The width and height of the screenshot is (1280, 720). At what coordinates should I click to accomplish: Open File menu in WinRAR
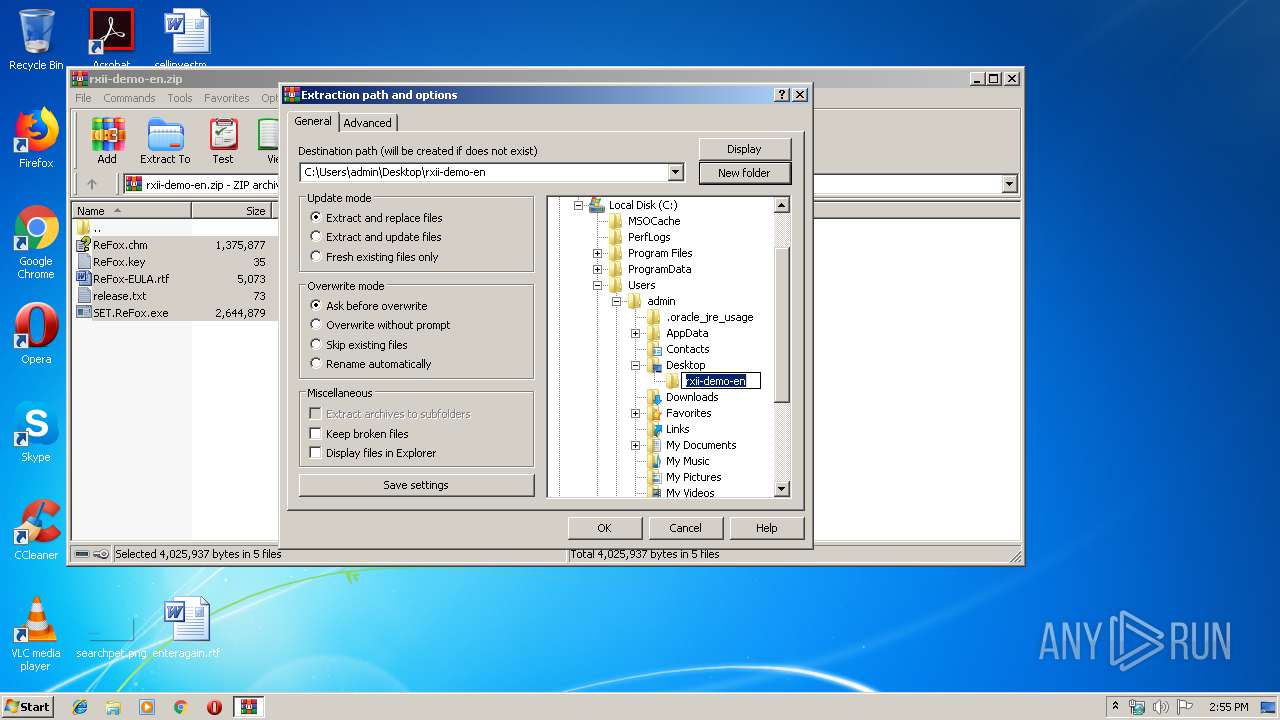(x=83, y=98)
